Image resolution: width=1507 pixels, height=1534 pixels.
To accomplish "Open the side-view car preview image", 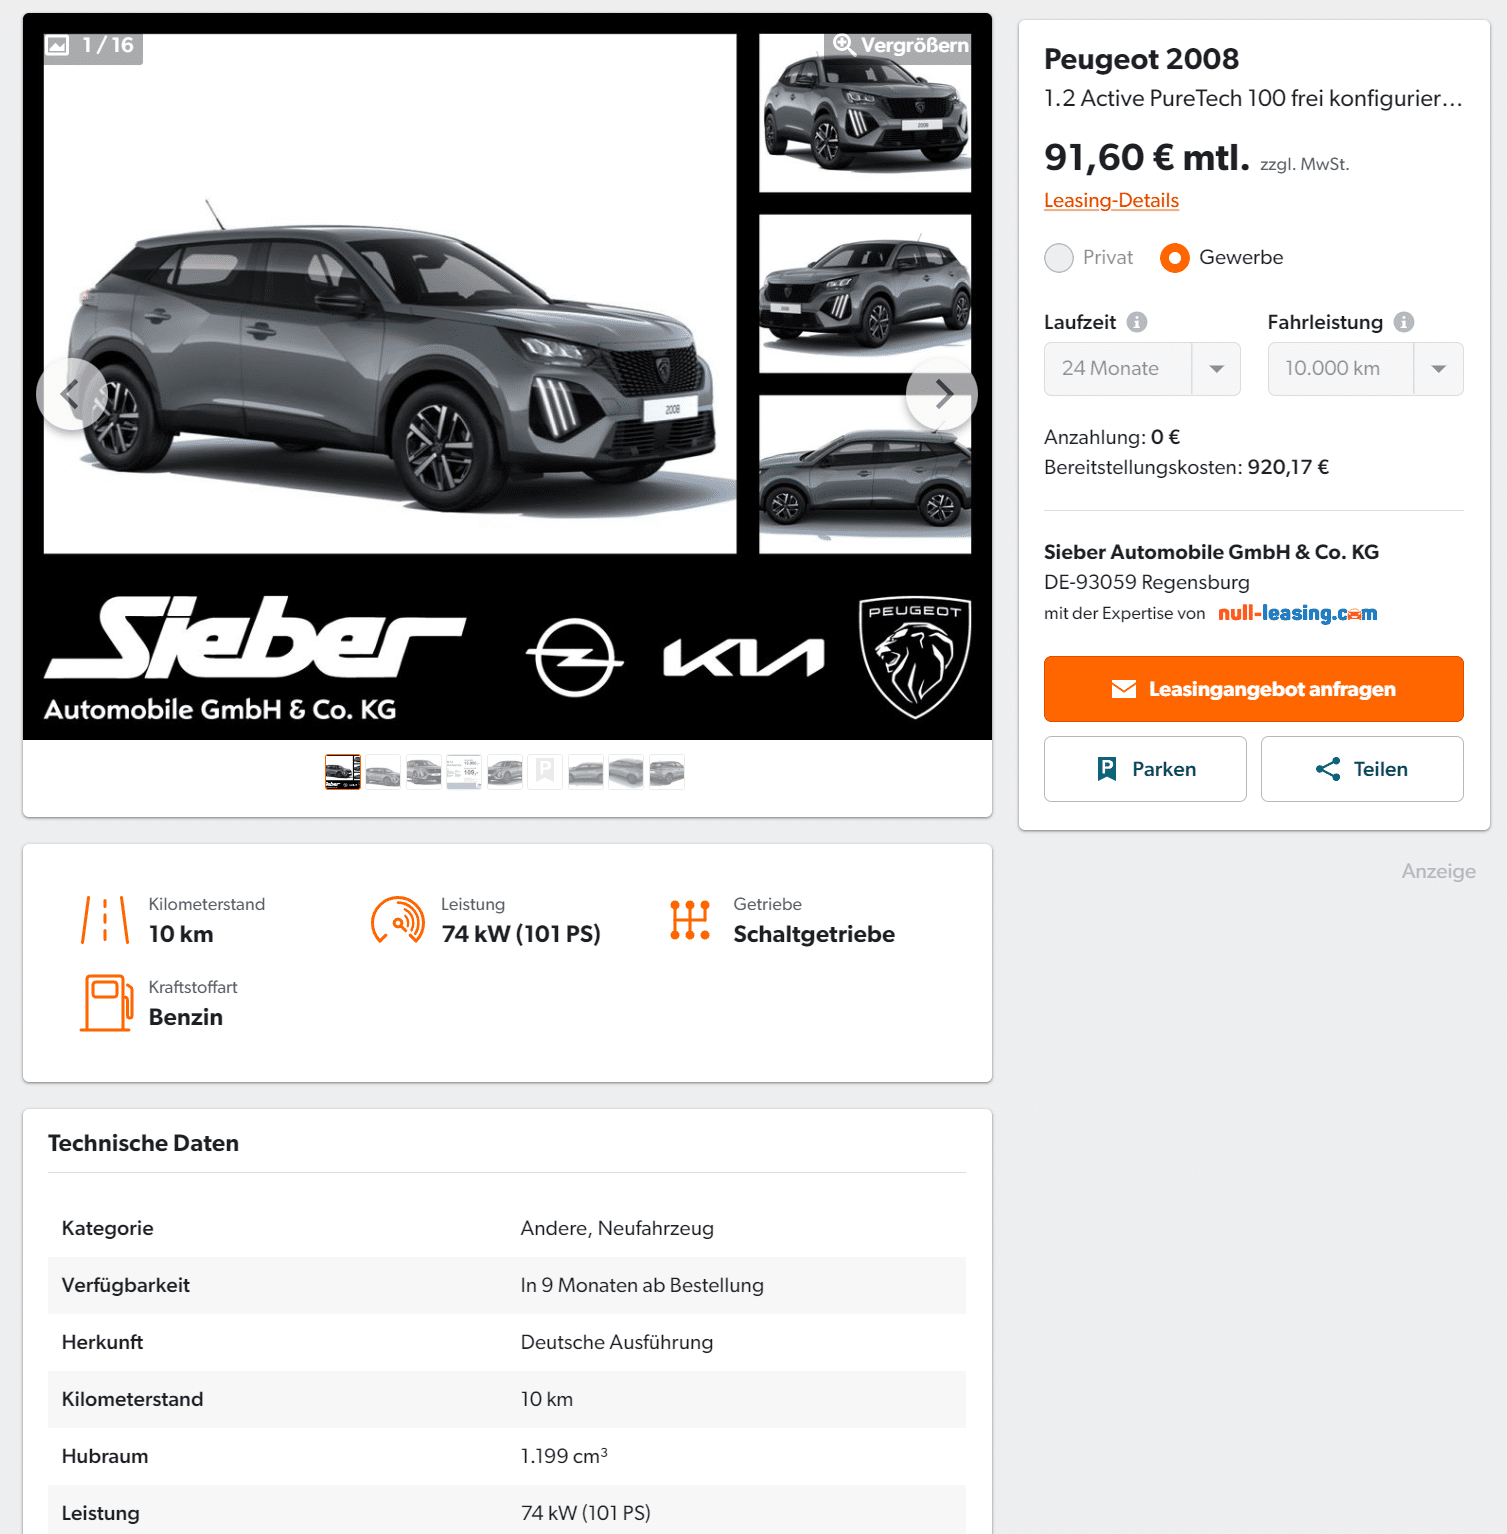I will point(865,474).
